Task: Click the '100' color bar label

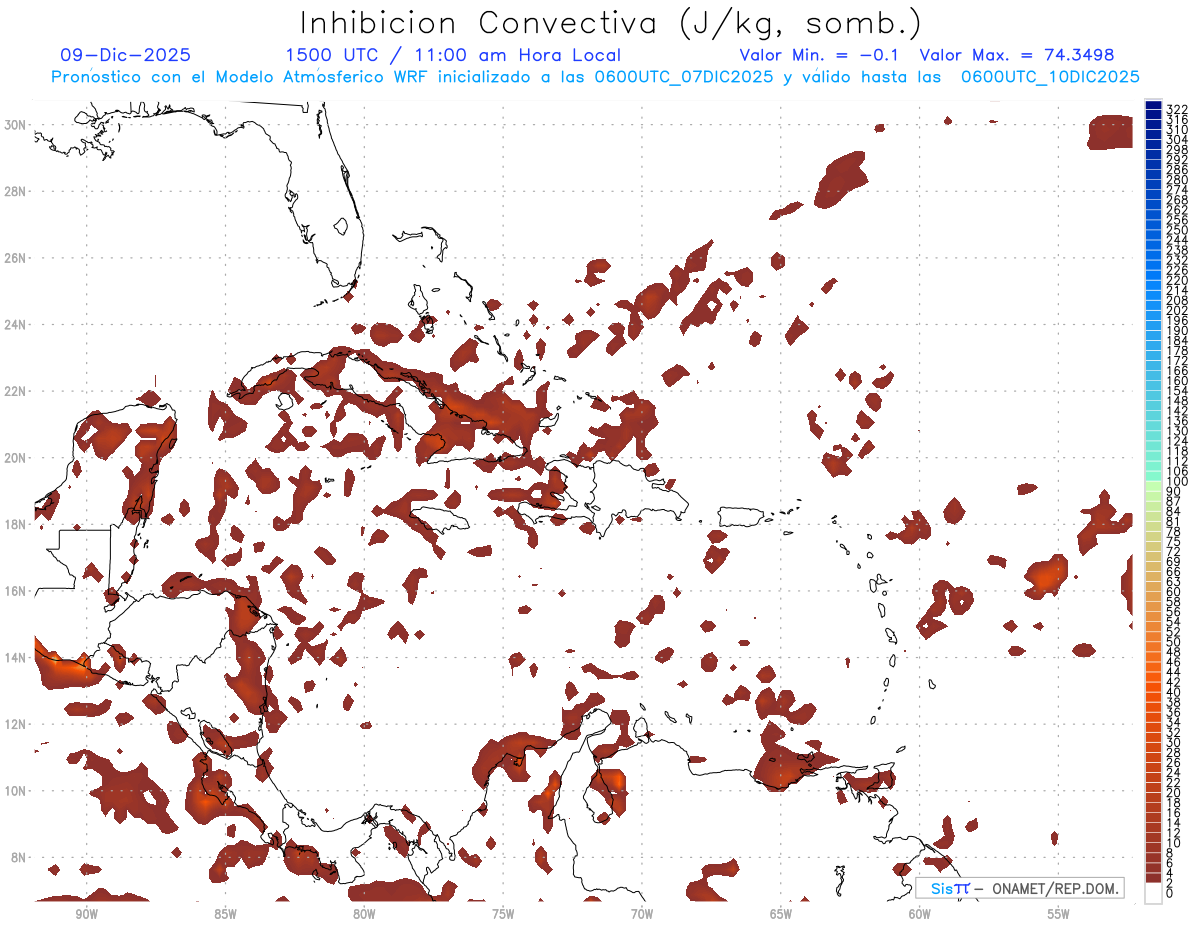Action: (1177, 482)
